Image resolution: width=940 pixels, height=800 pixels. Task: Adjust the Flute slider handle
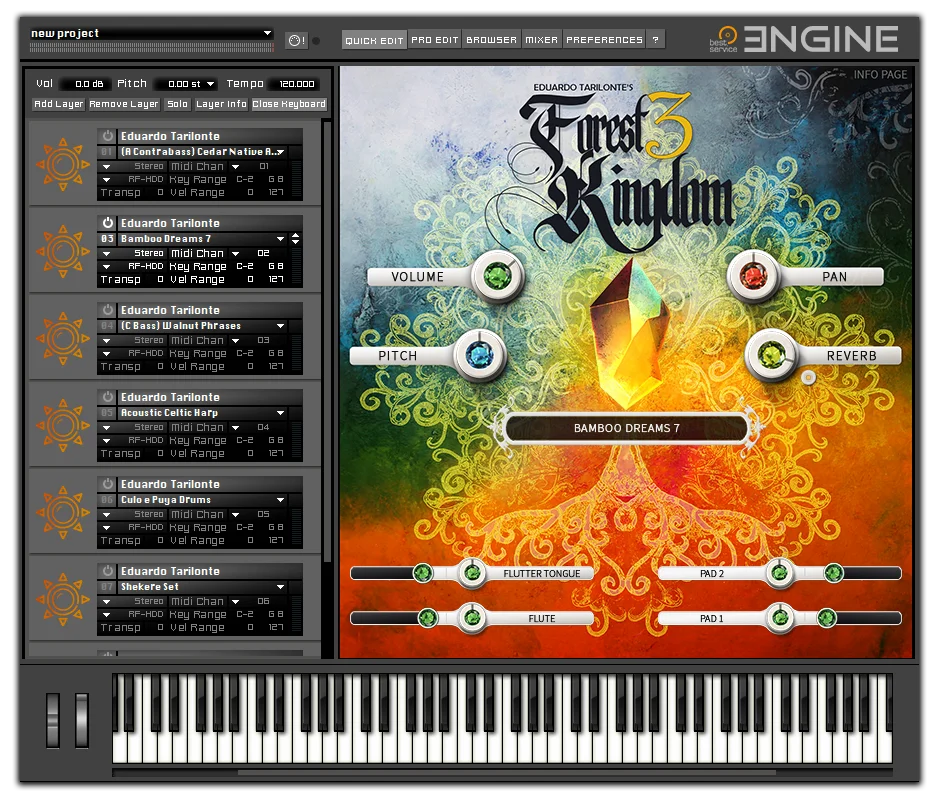click(427, 617)
